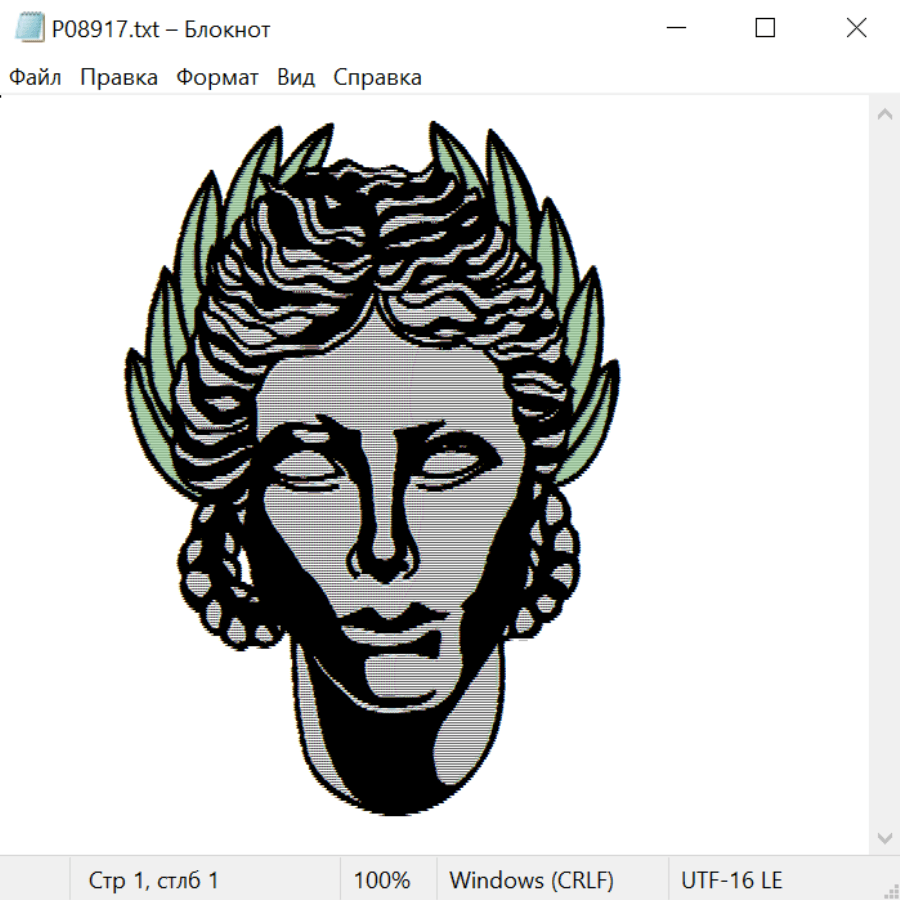Maximize the Notepad window

tap(765, 28)
